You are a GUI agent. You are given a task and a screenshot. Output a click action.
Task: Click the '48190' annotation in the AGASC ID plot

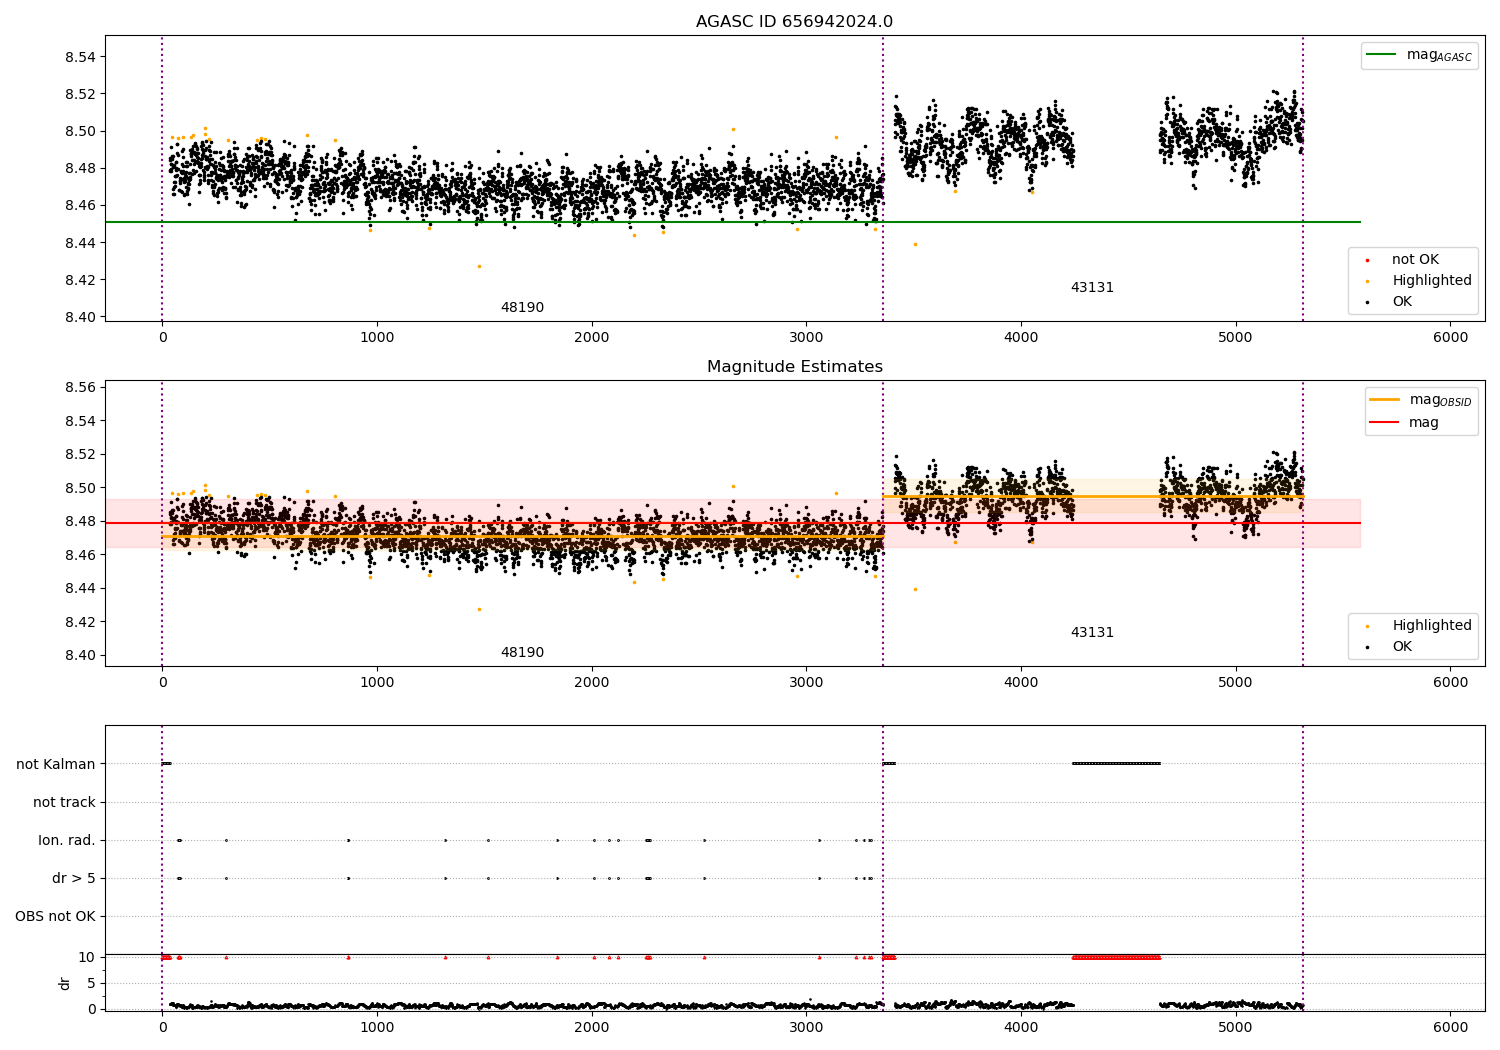[522, 308]
